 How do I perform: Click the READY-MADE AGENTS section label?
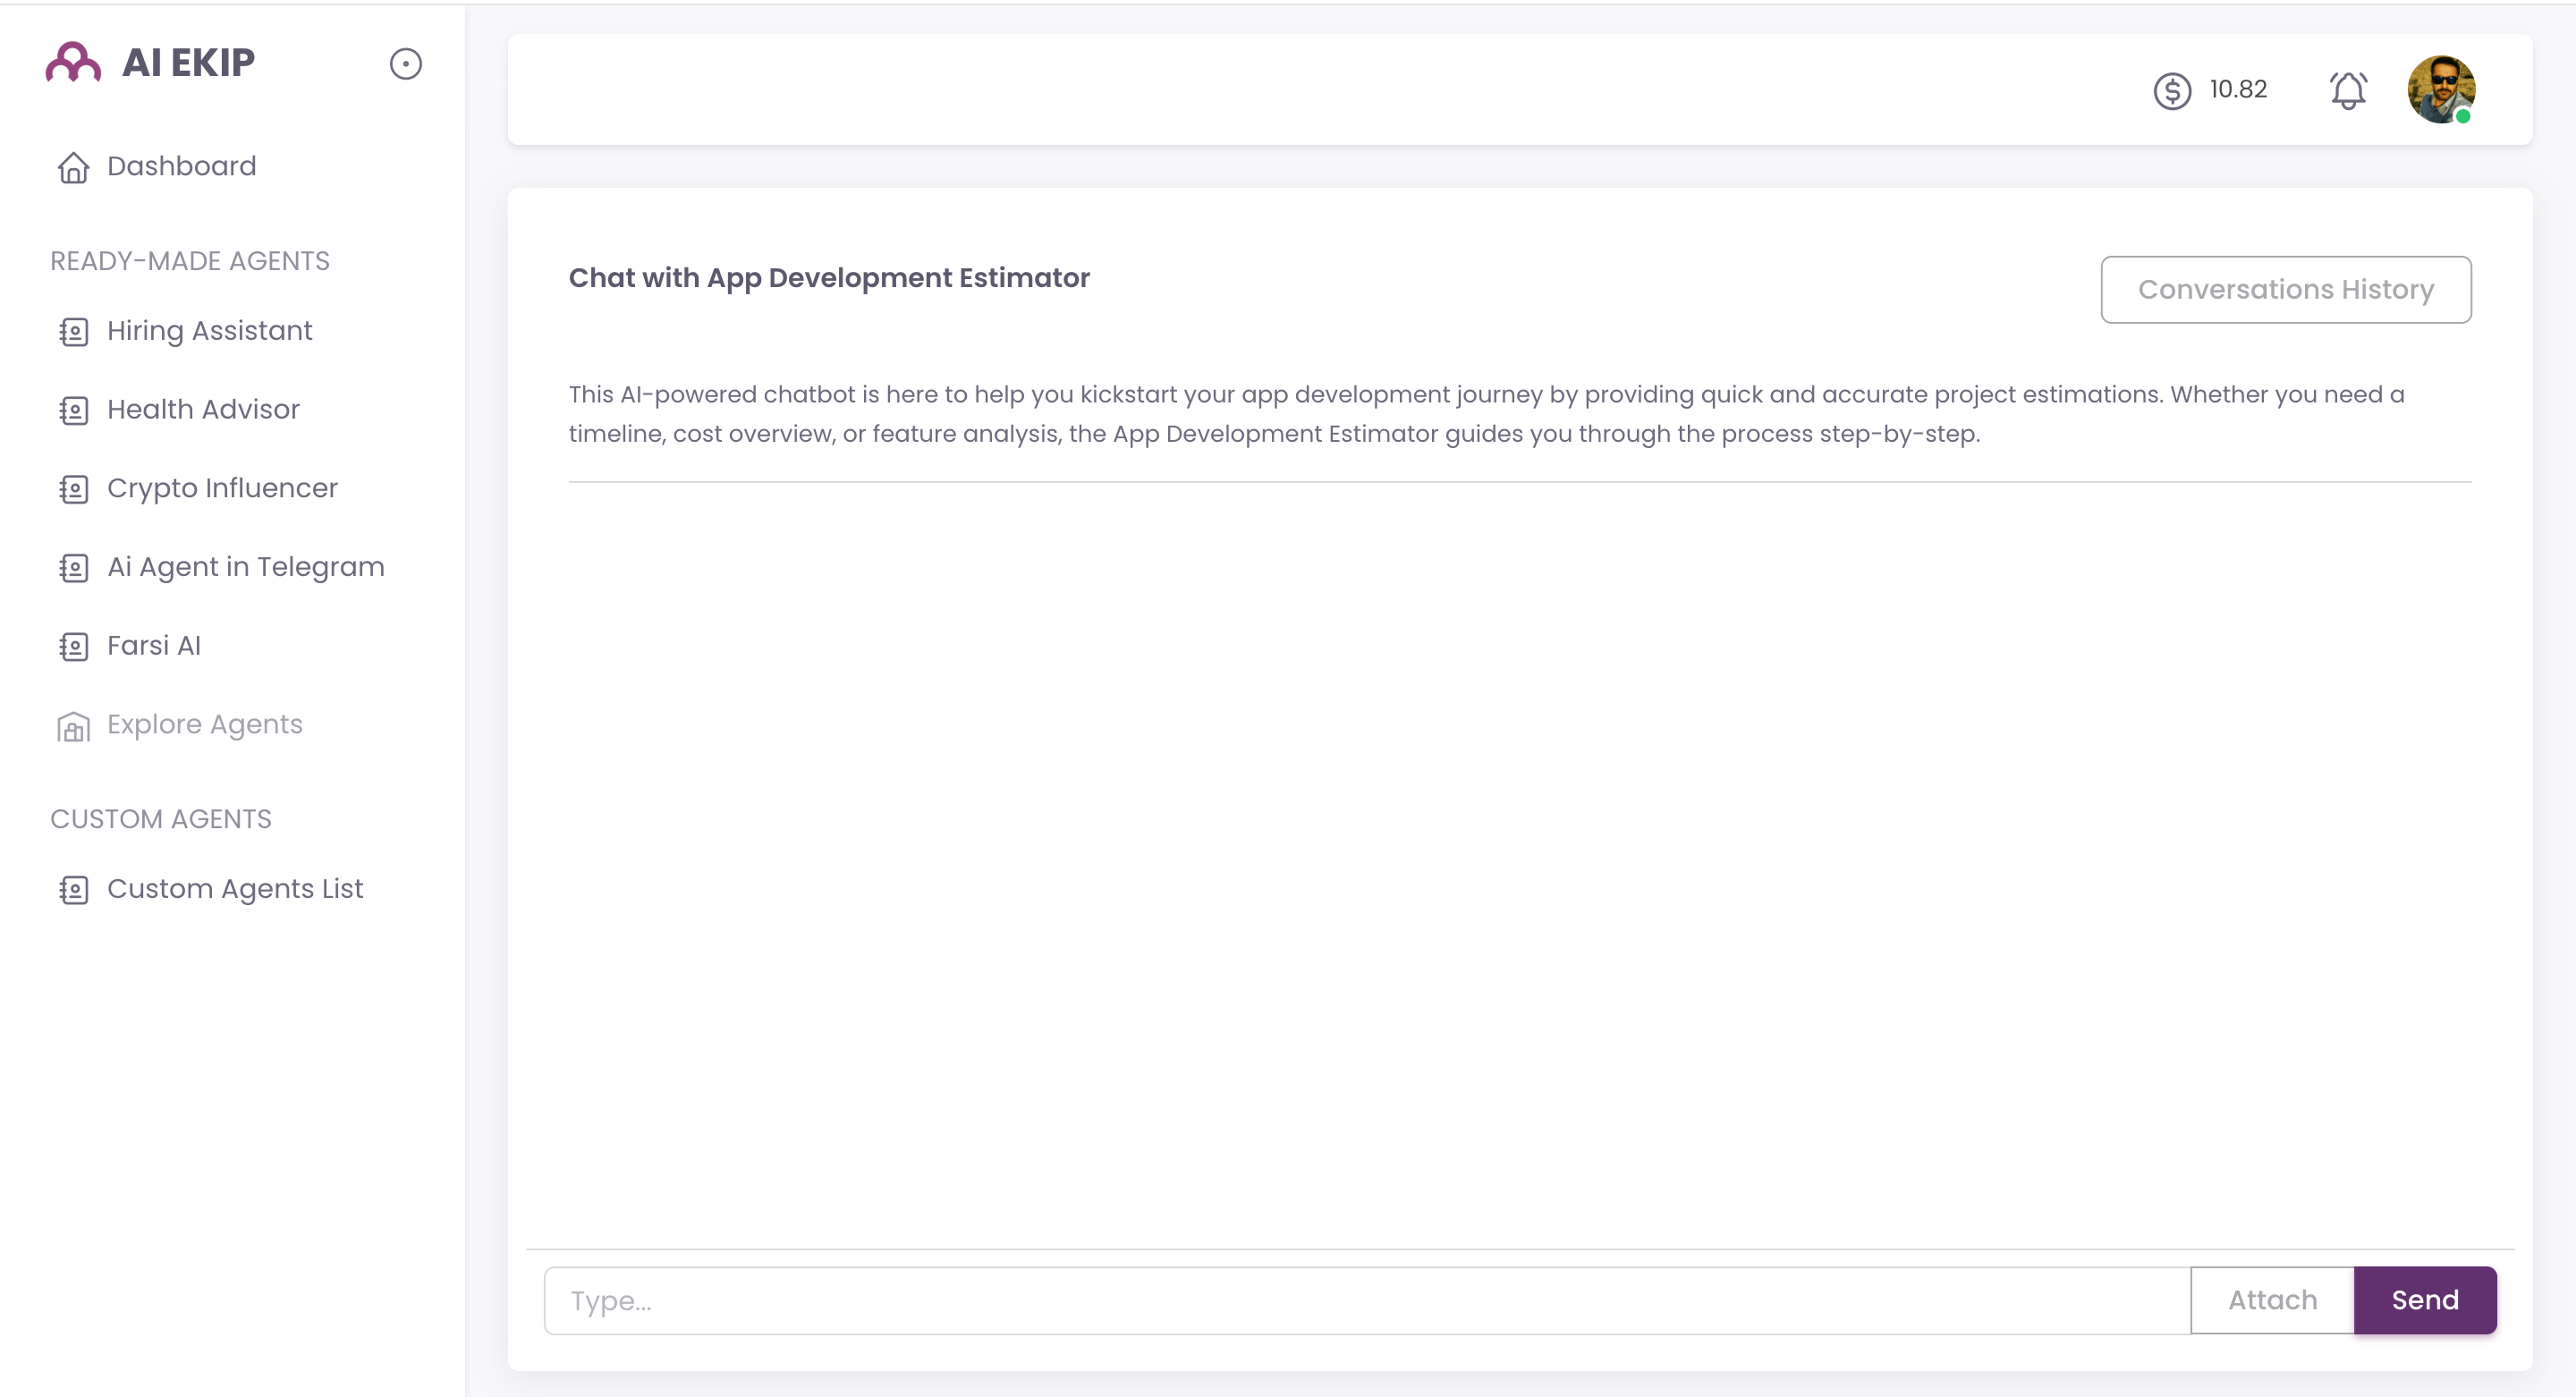point(190,261)
